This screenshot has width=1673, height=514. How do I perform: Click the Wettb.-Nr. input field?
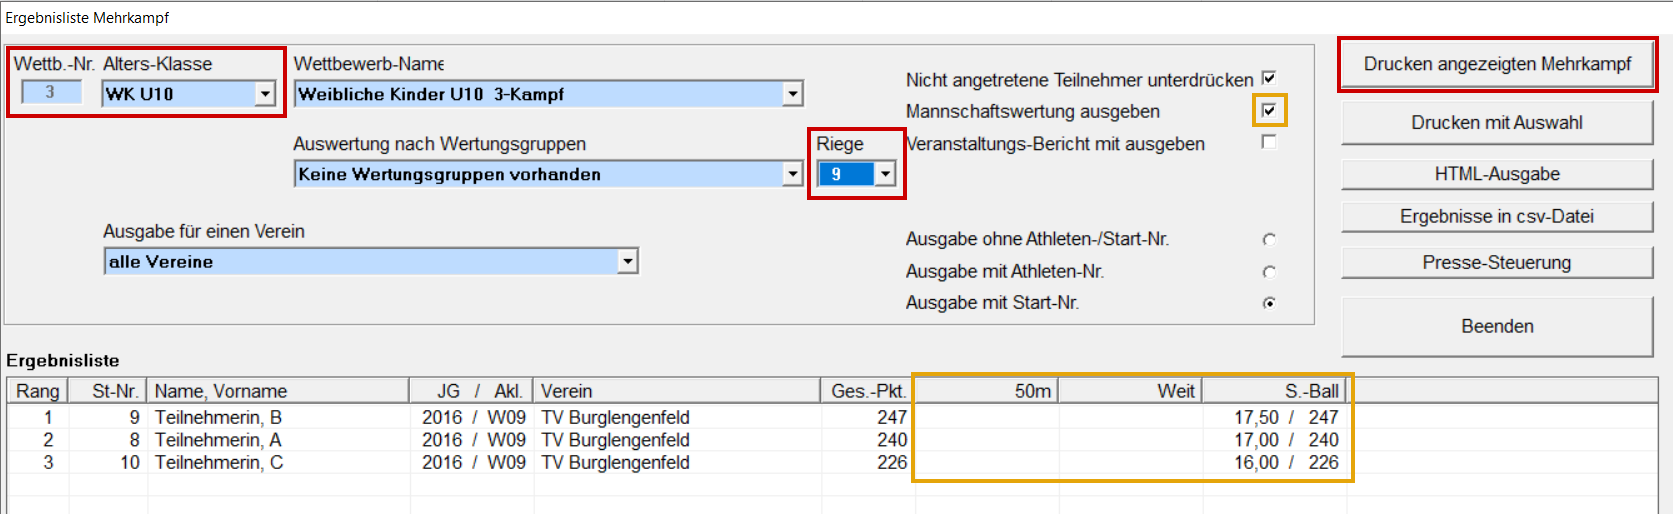pyautogui.click(x=50, y=93)
